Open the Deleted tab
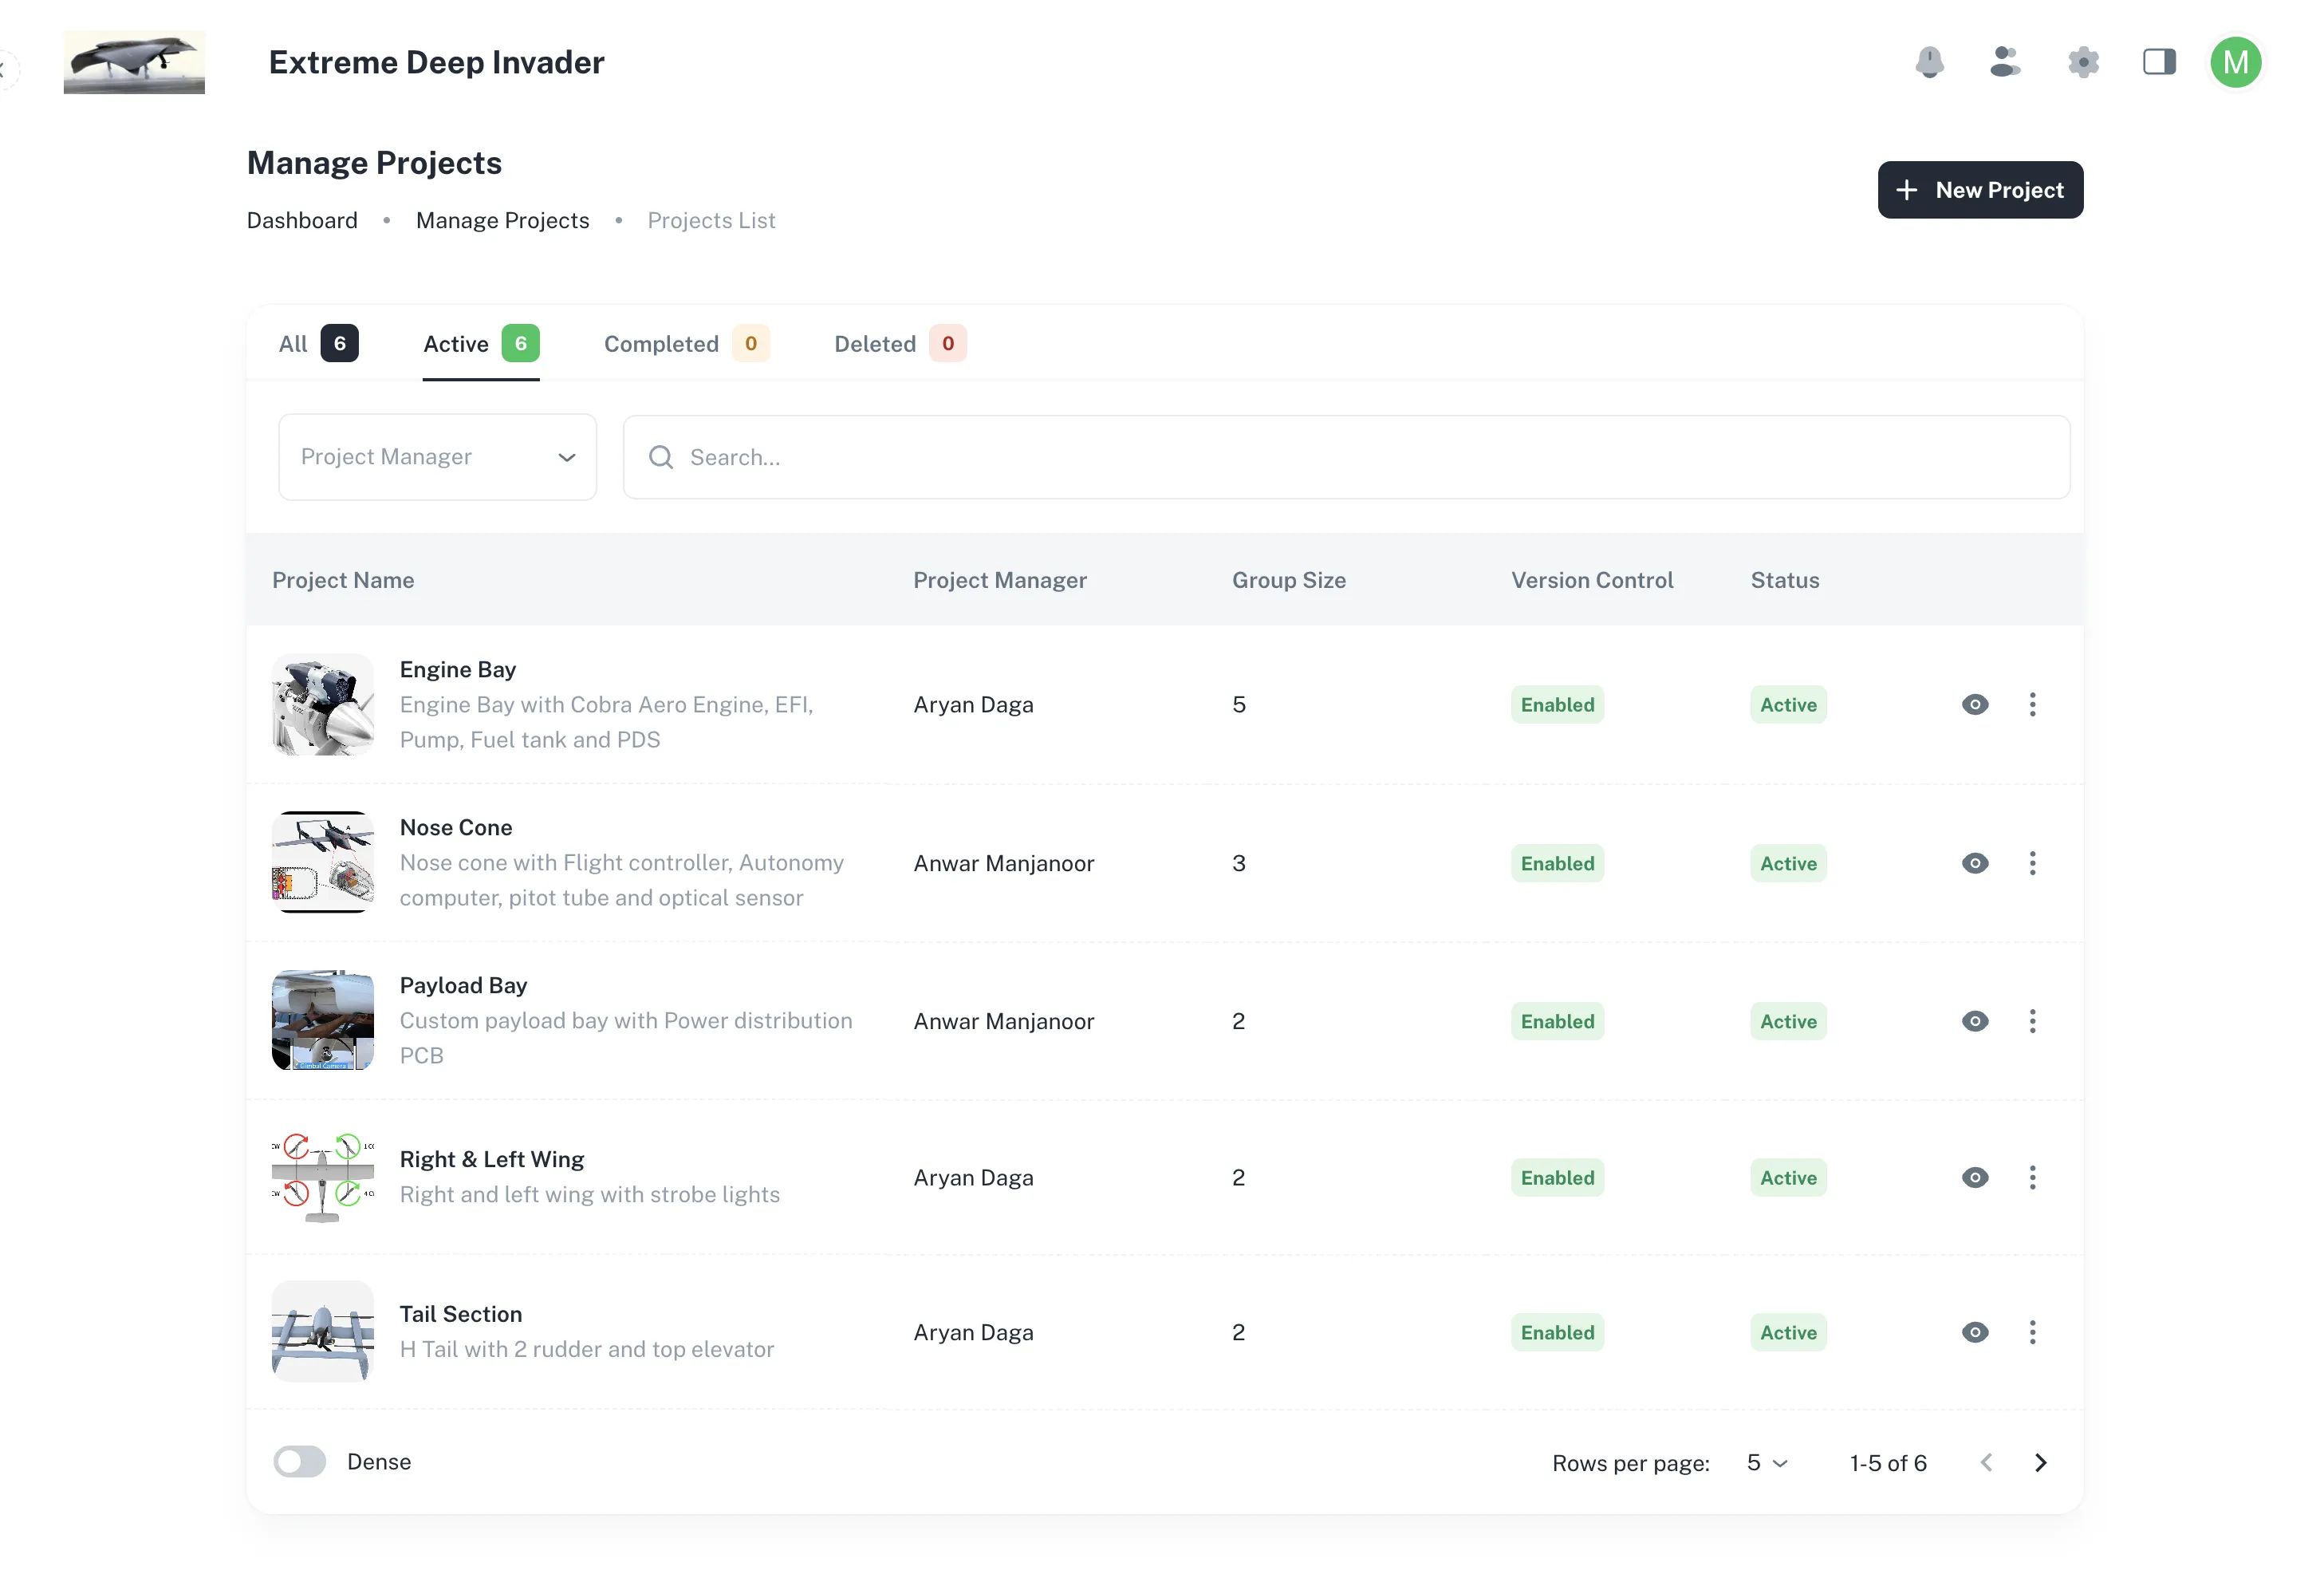Image resolution: width=2324 pixels, height=1570 pixels. pyautogui.click(x=900, y=343)
